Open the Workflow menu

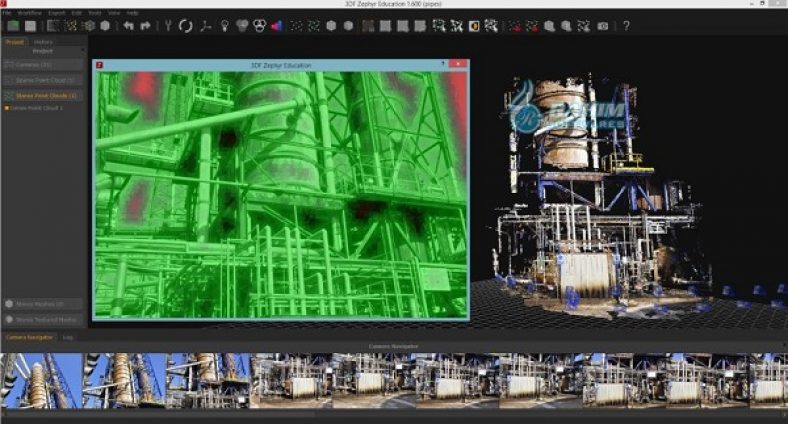[30, 13]
